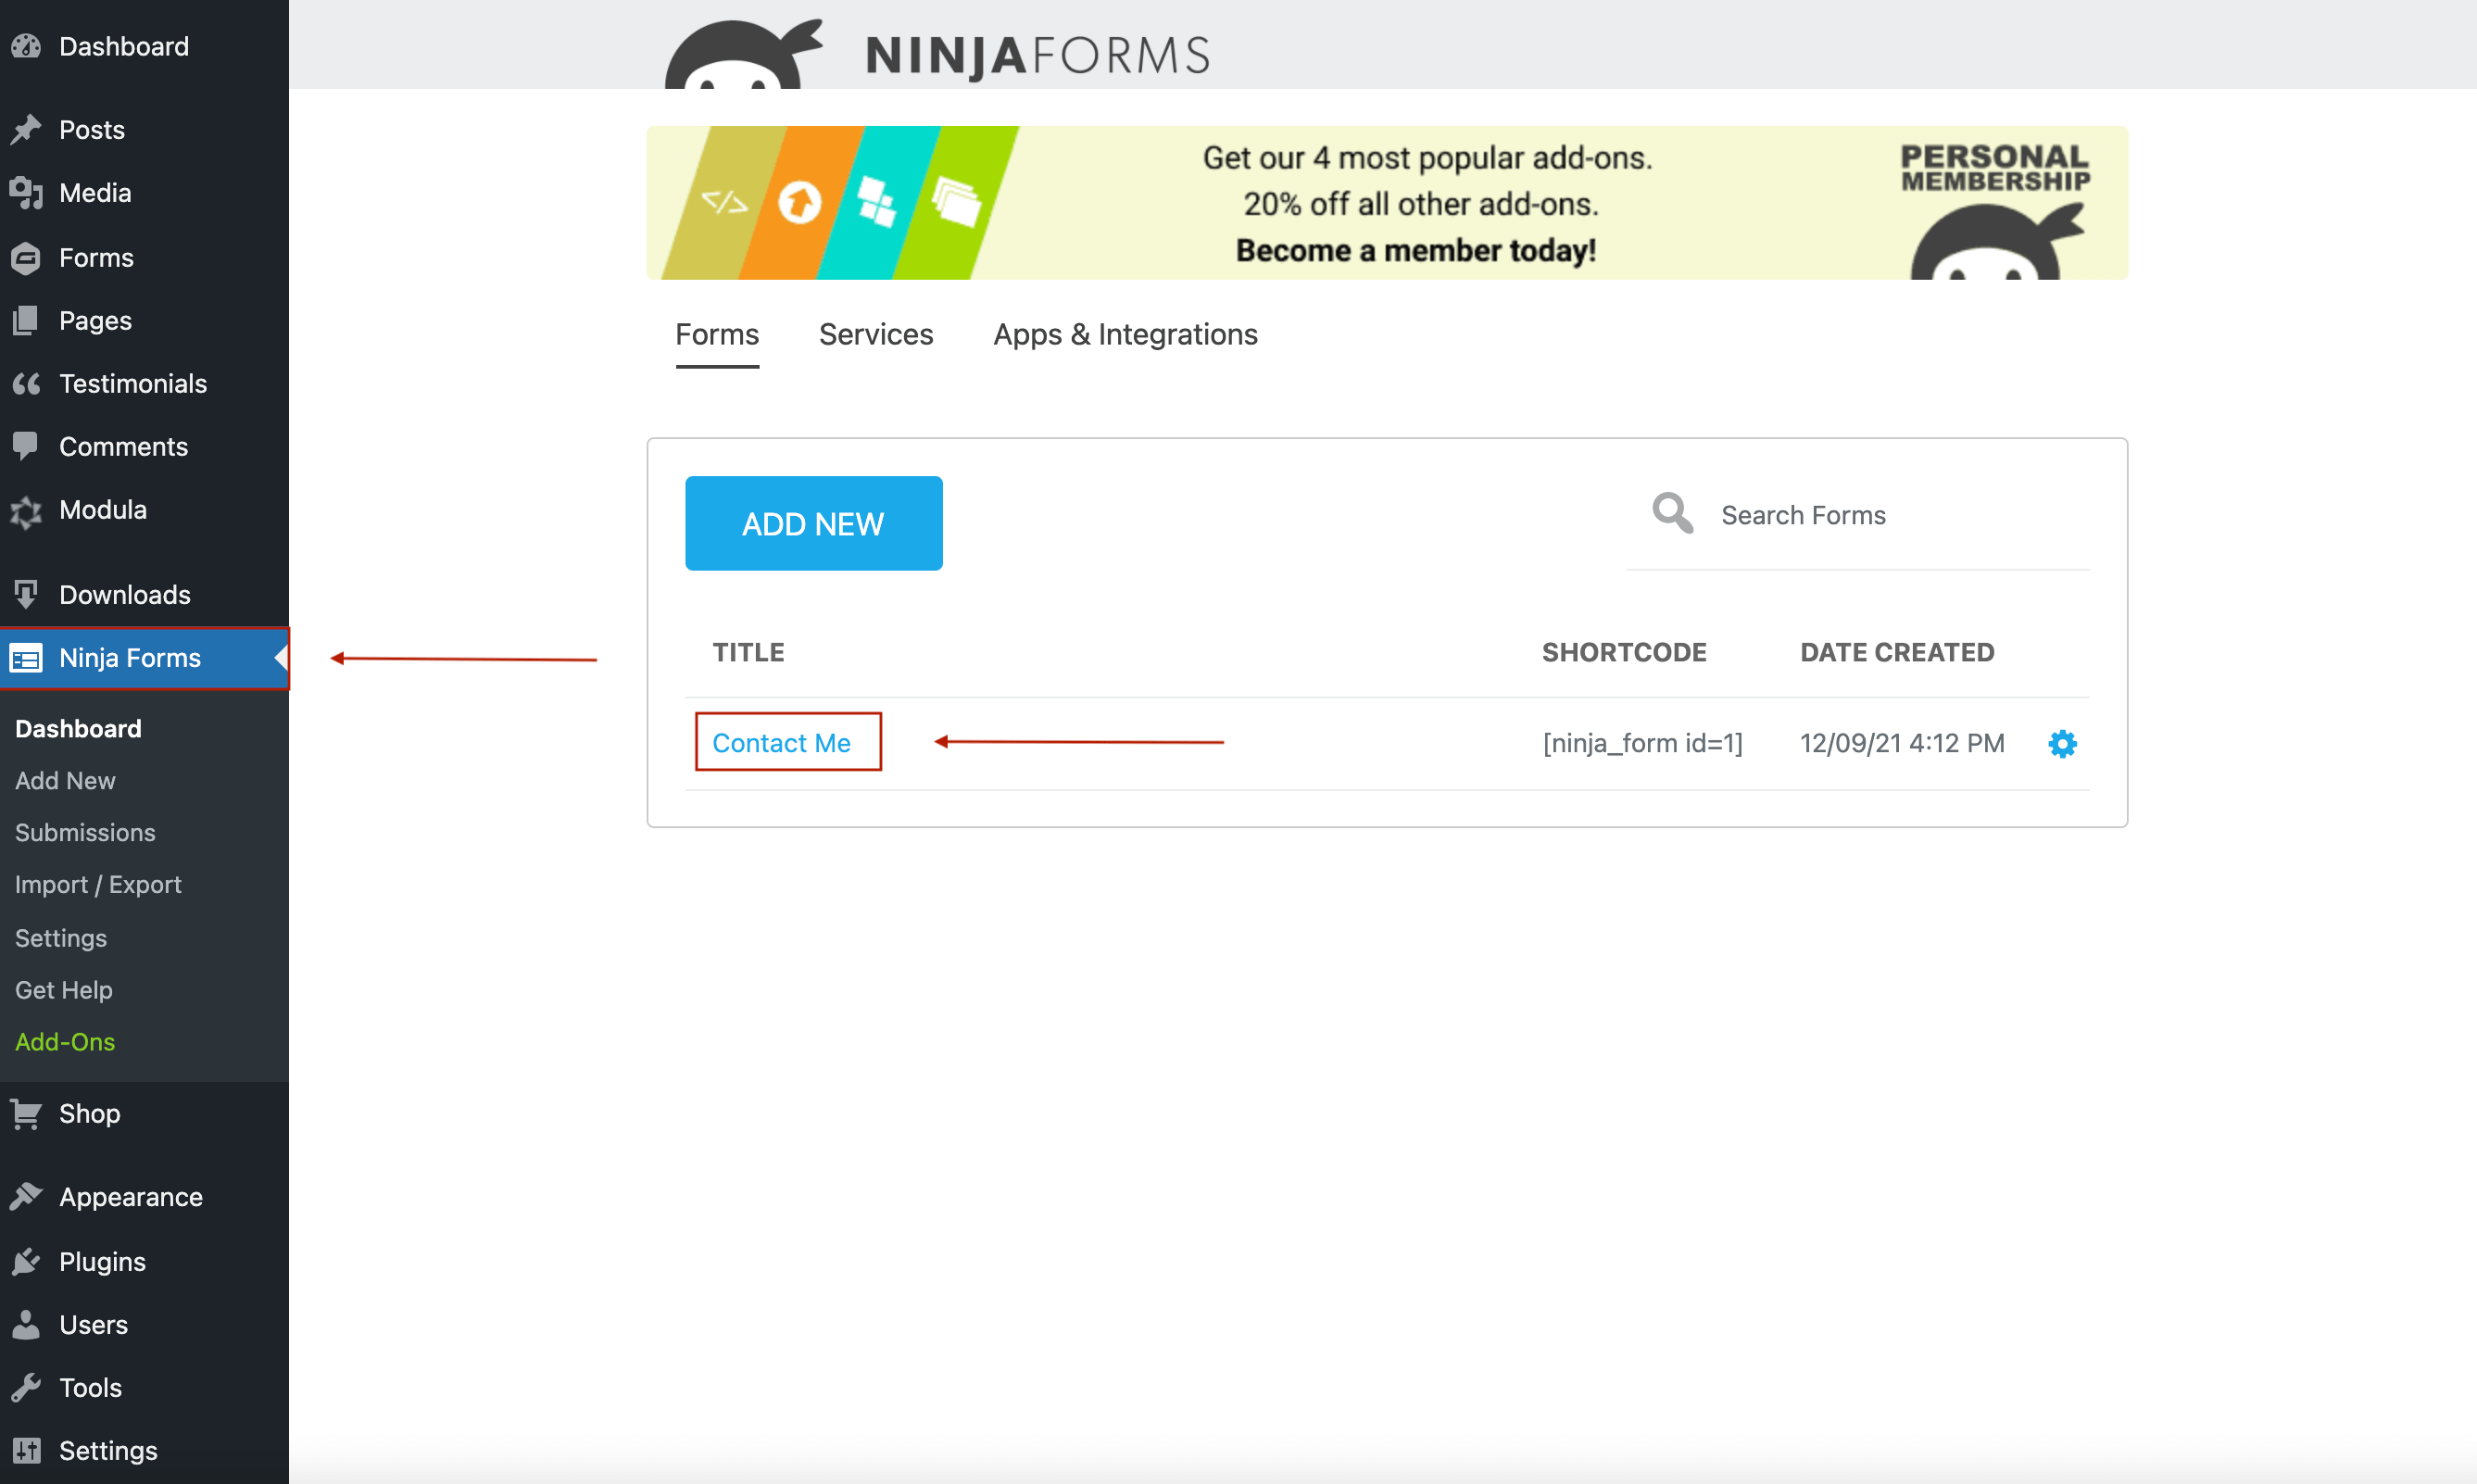Open the green Add-Ons submenu item
This screenshot has height=1484, width=2477.
pos(65,1042)
